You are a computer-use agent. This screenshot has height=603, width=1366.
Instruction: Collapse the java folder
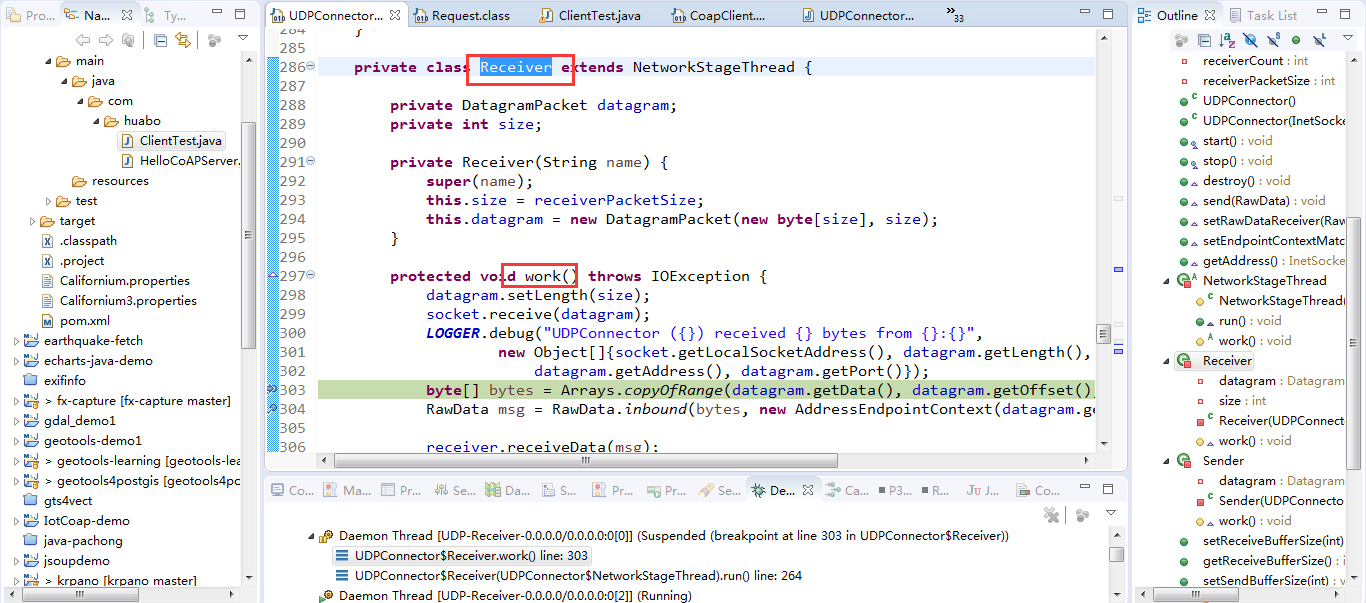pyautogui.click(x=63, y=81)
